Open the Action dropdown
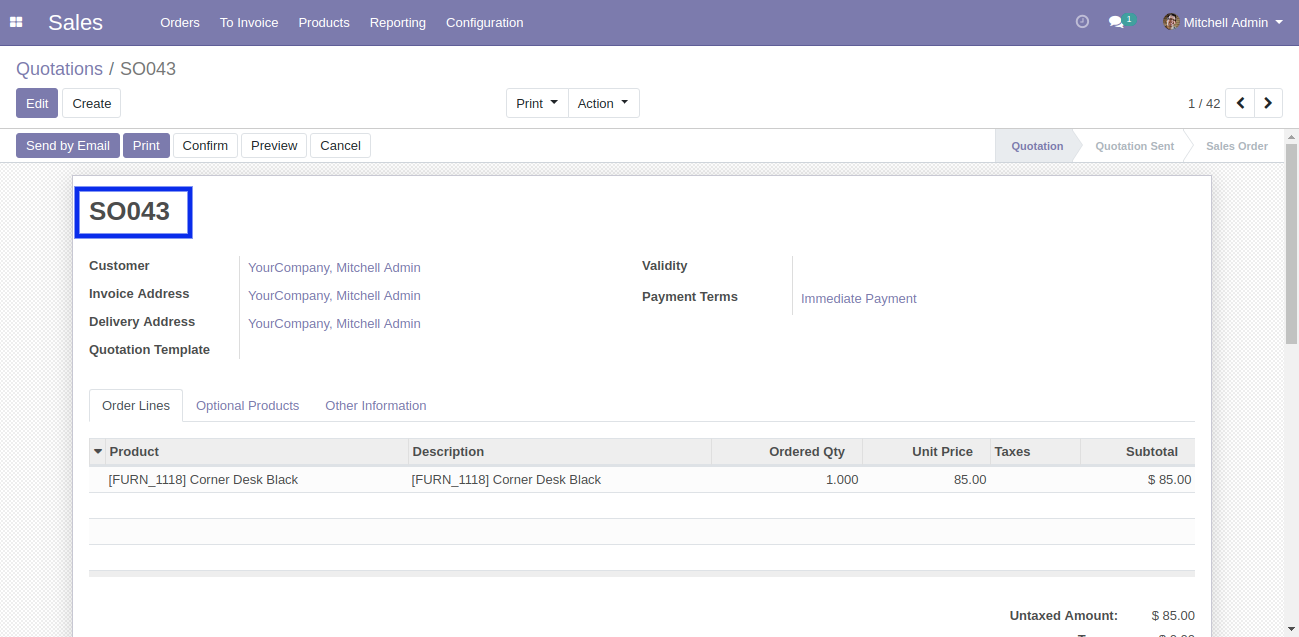The image size is (1299, 637). tap(603, 103)
